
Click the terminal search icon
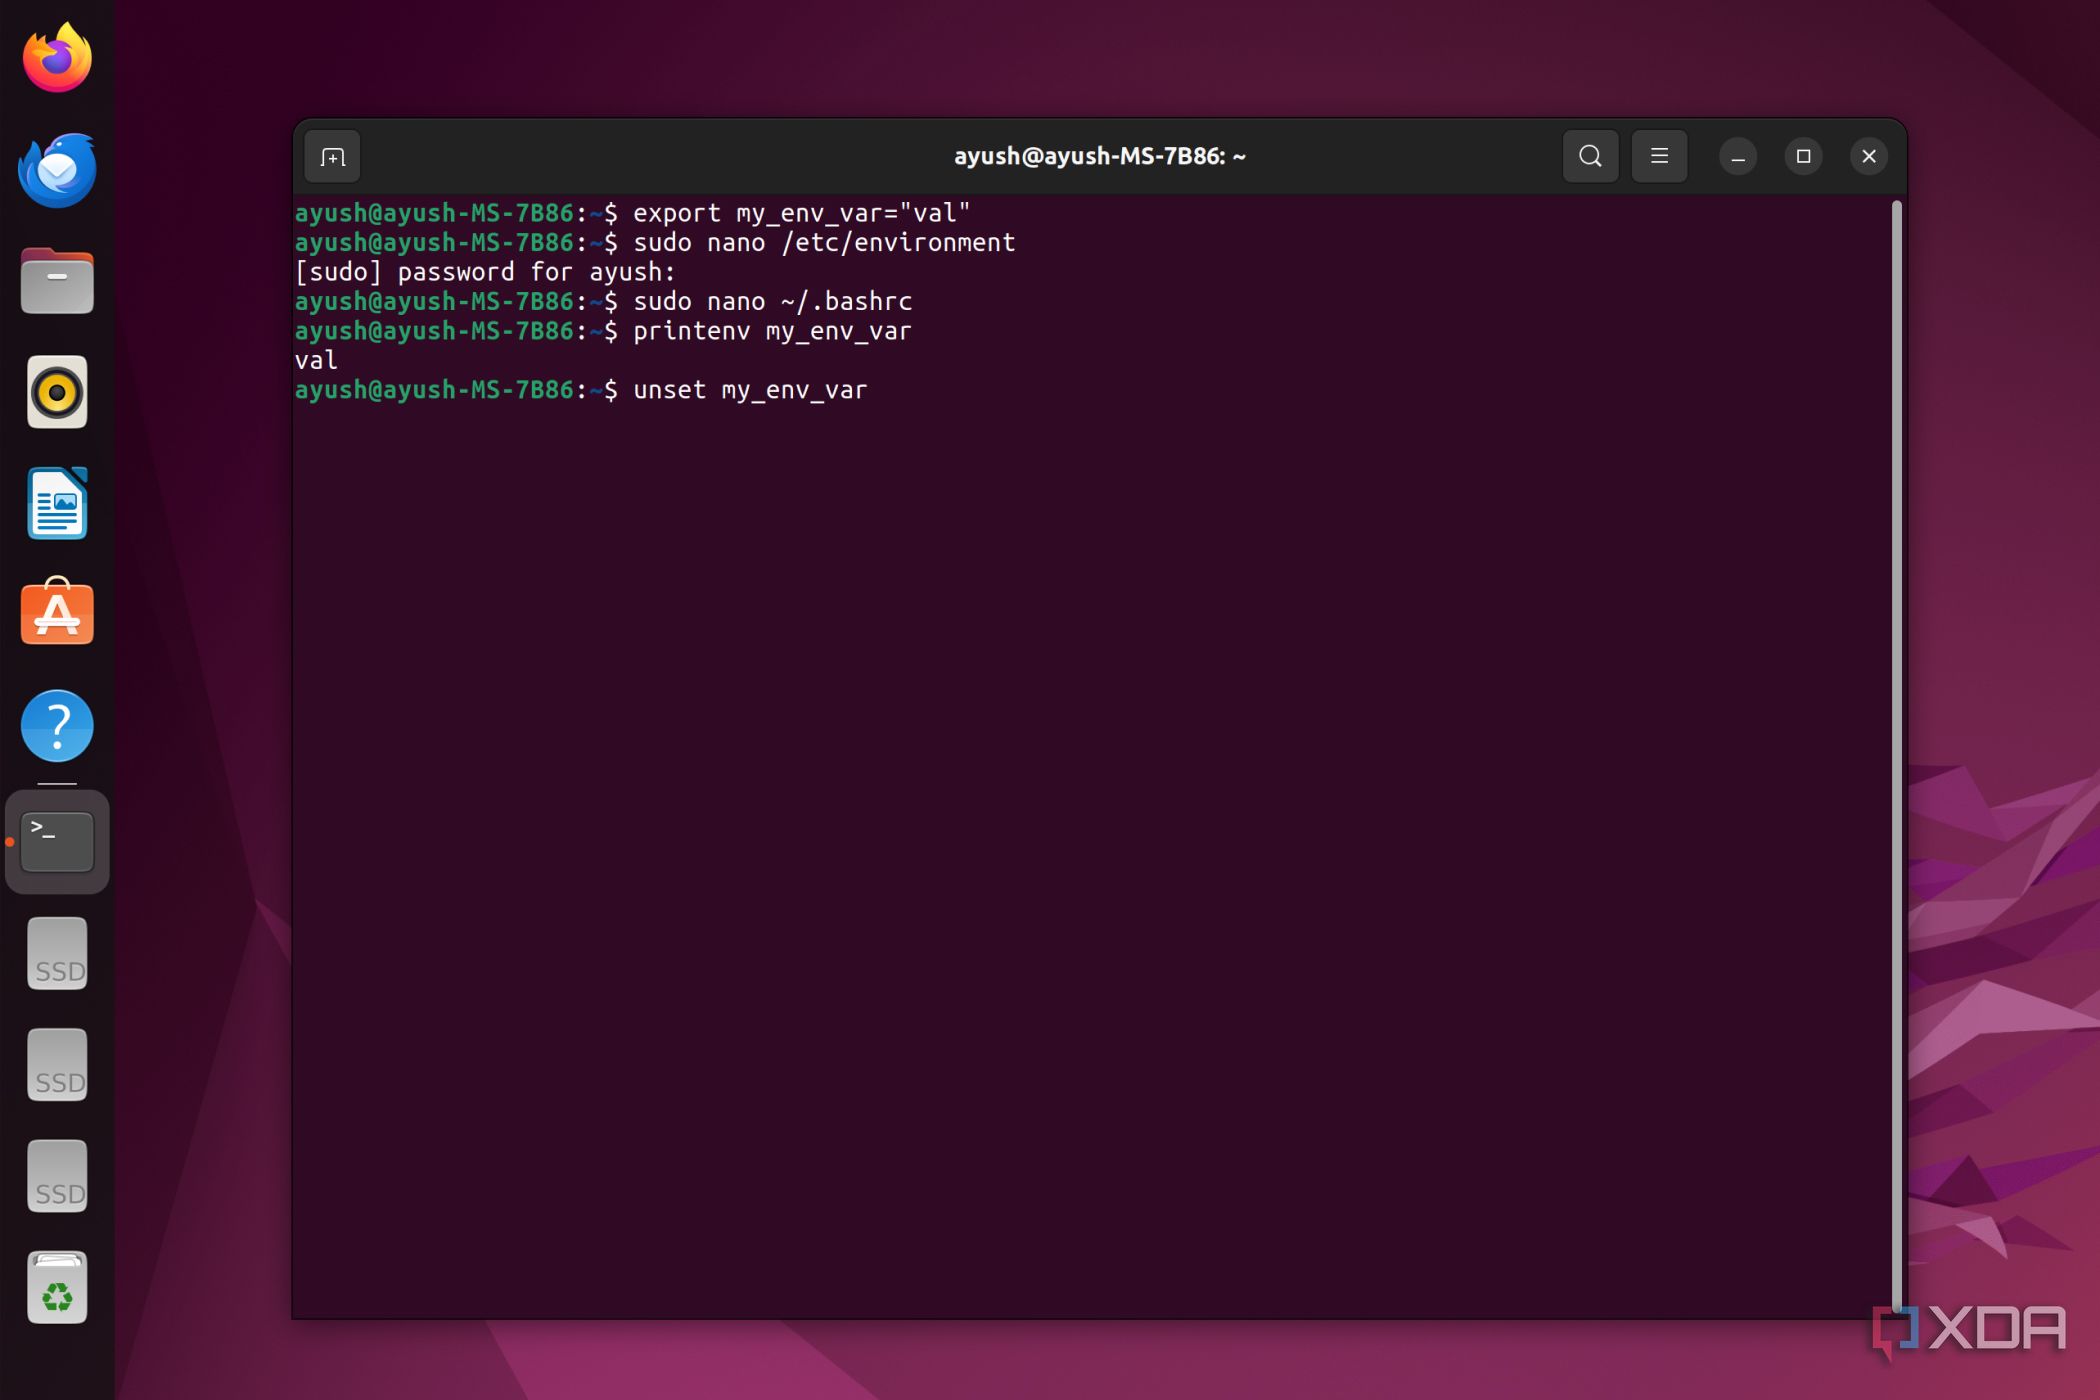(x=1590, y=156)
